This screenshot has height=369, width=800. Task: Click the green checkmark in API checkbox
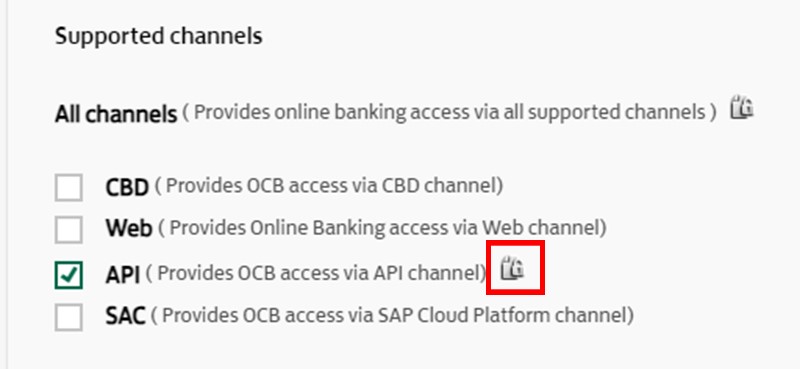click(x=68, y=275)
